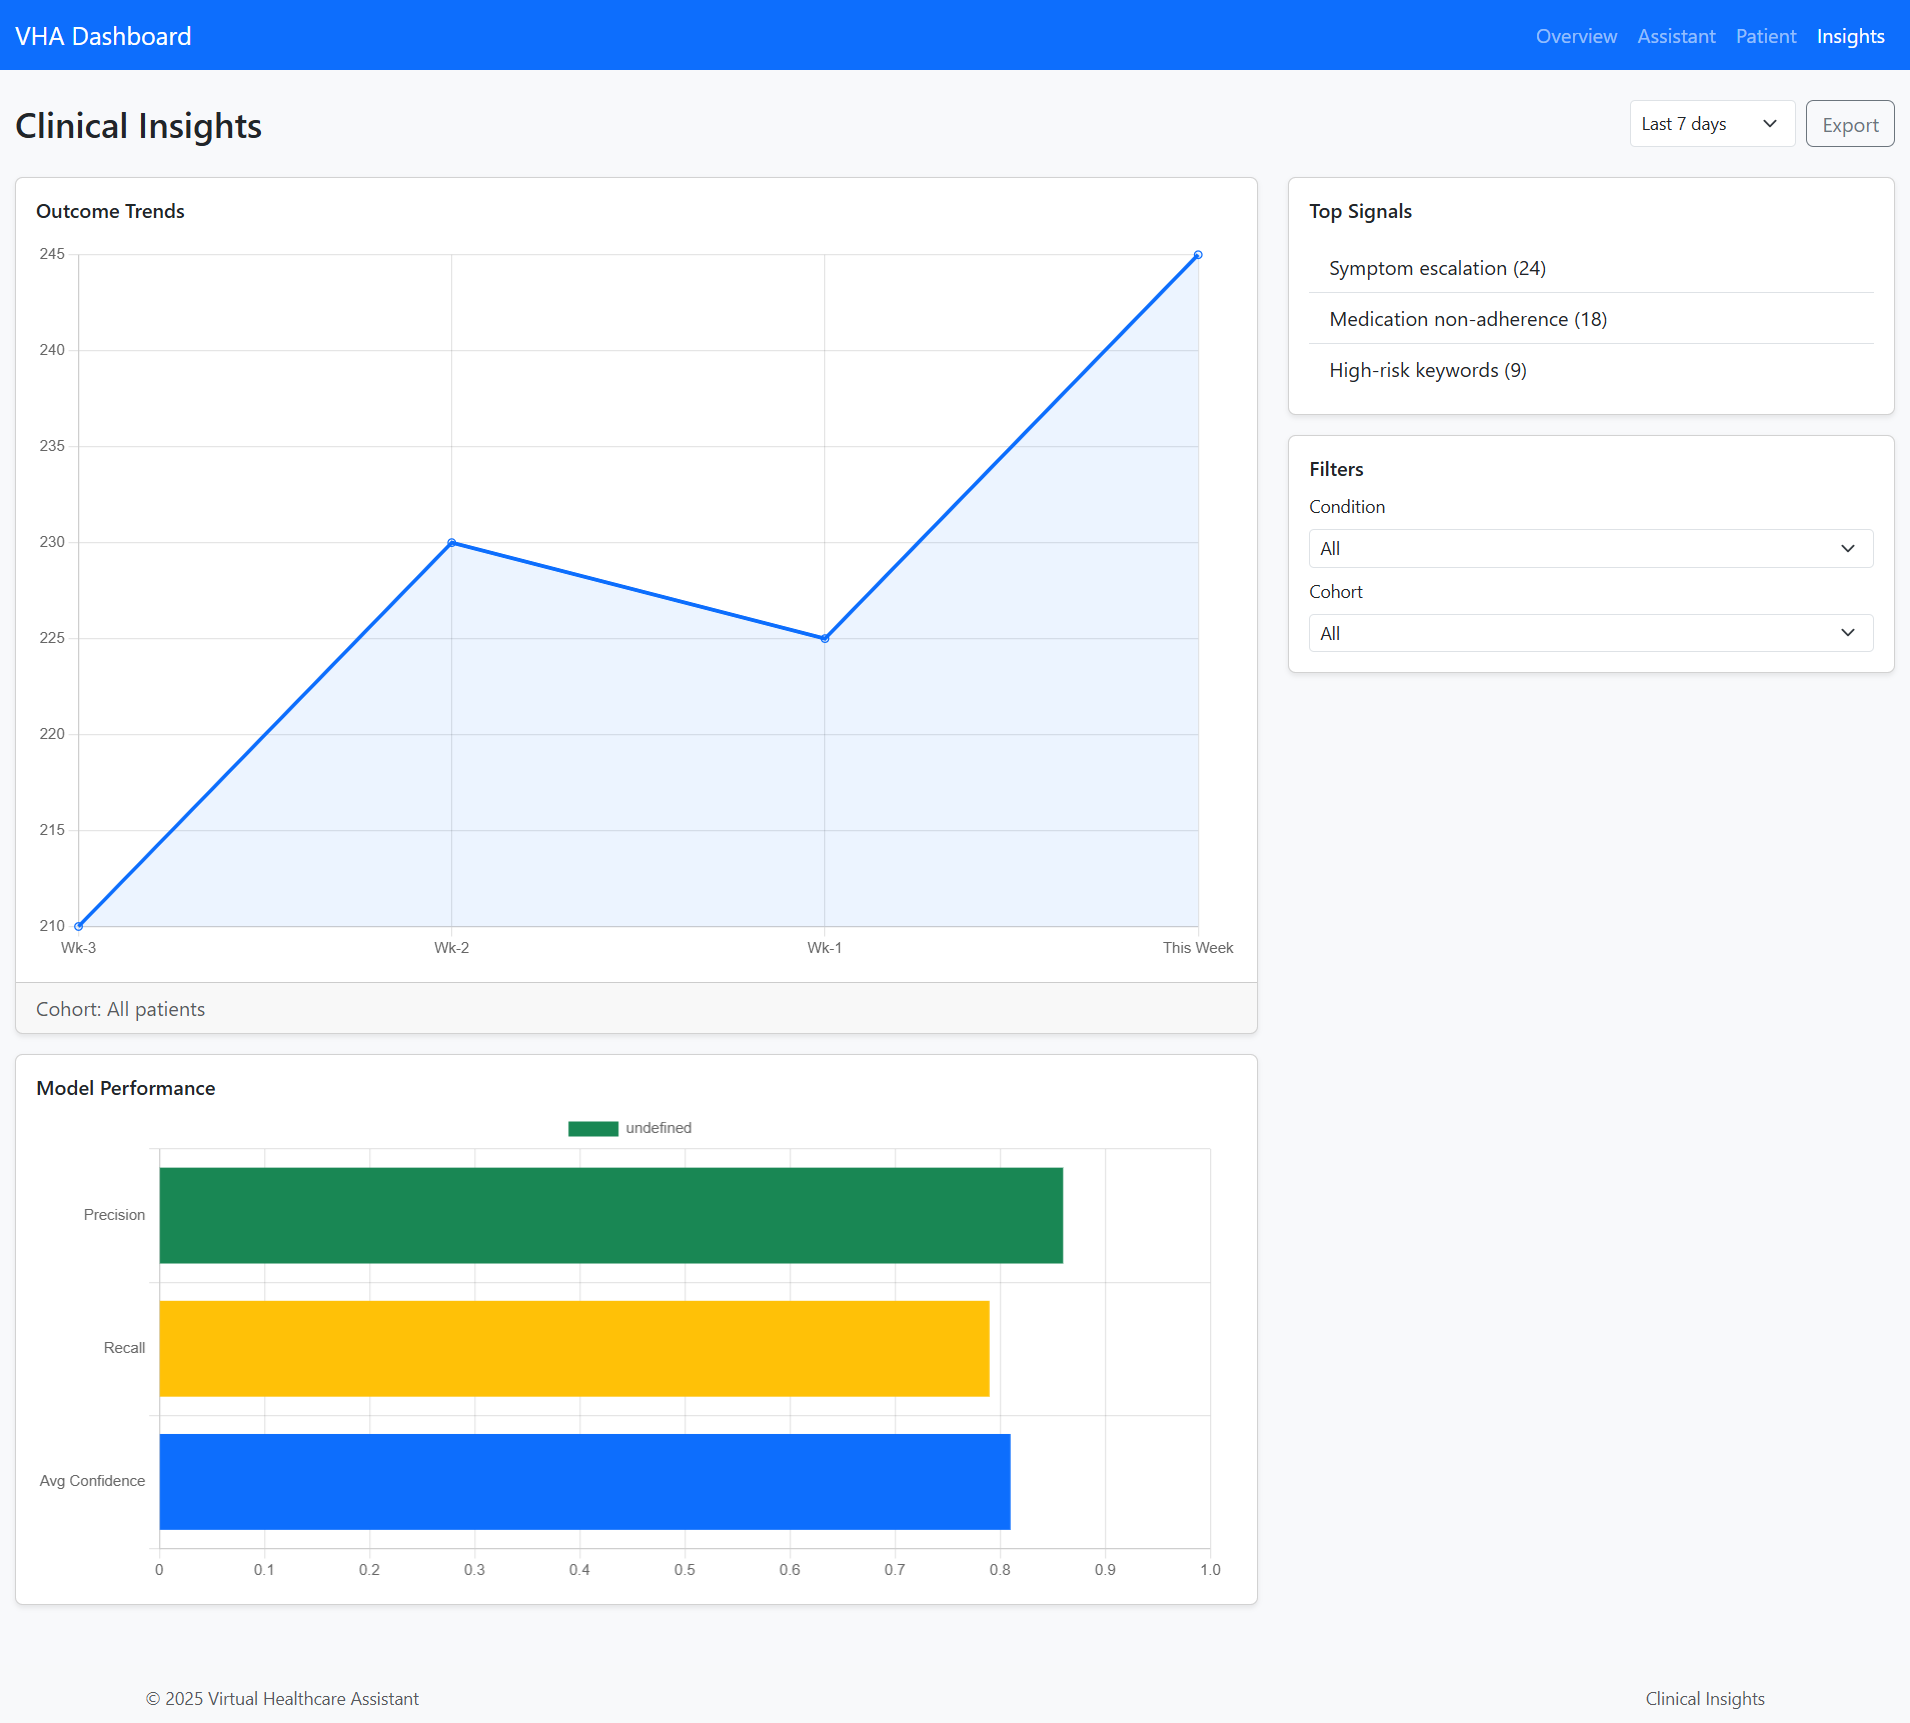This screenshot has height=1723, width=1910.
Task: Click the Wk-1 data point at 225
Action: pyautogui.click(x=825, y=638)
